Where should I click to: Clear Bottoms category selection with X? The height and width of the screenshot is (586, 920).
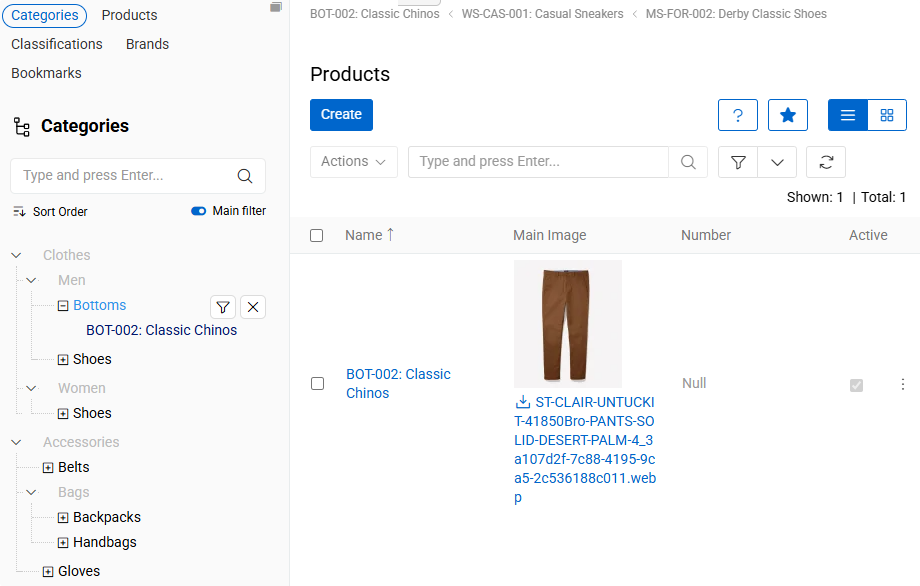[253, 307]
